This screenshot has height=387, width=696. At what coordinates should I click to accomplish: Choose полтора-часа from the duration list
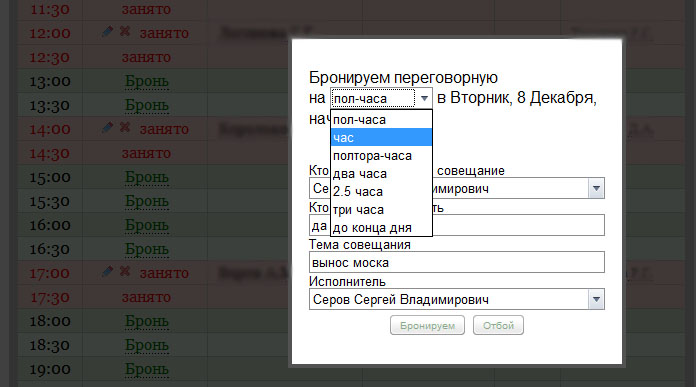(x=381, y=156)
